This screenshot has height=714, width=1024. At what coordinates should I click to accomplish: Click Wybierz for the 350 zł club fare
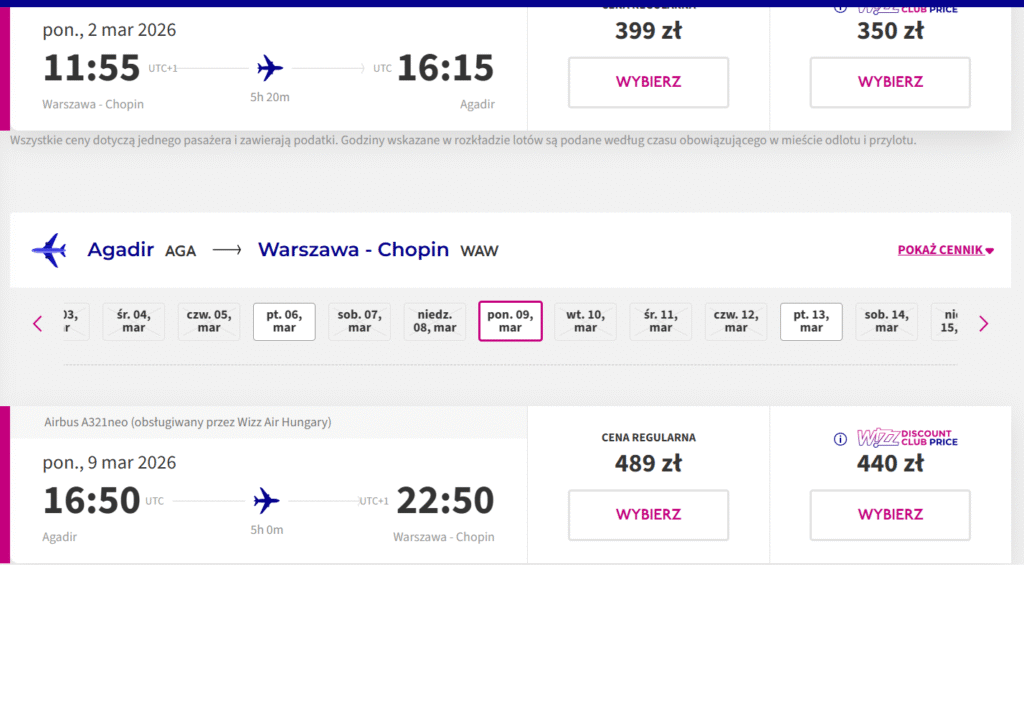click(x=890, y=82)
